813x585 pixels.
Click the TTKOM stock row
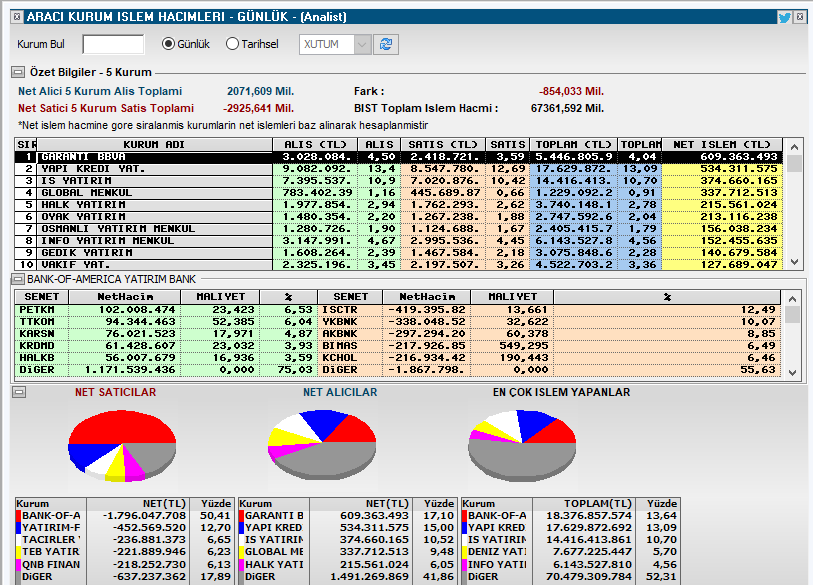click(x=166, y=322)
